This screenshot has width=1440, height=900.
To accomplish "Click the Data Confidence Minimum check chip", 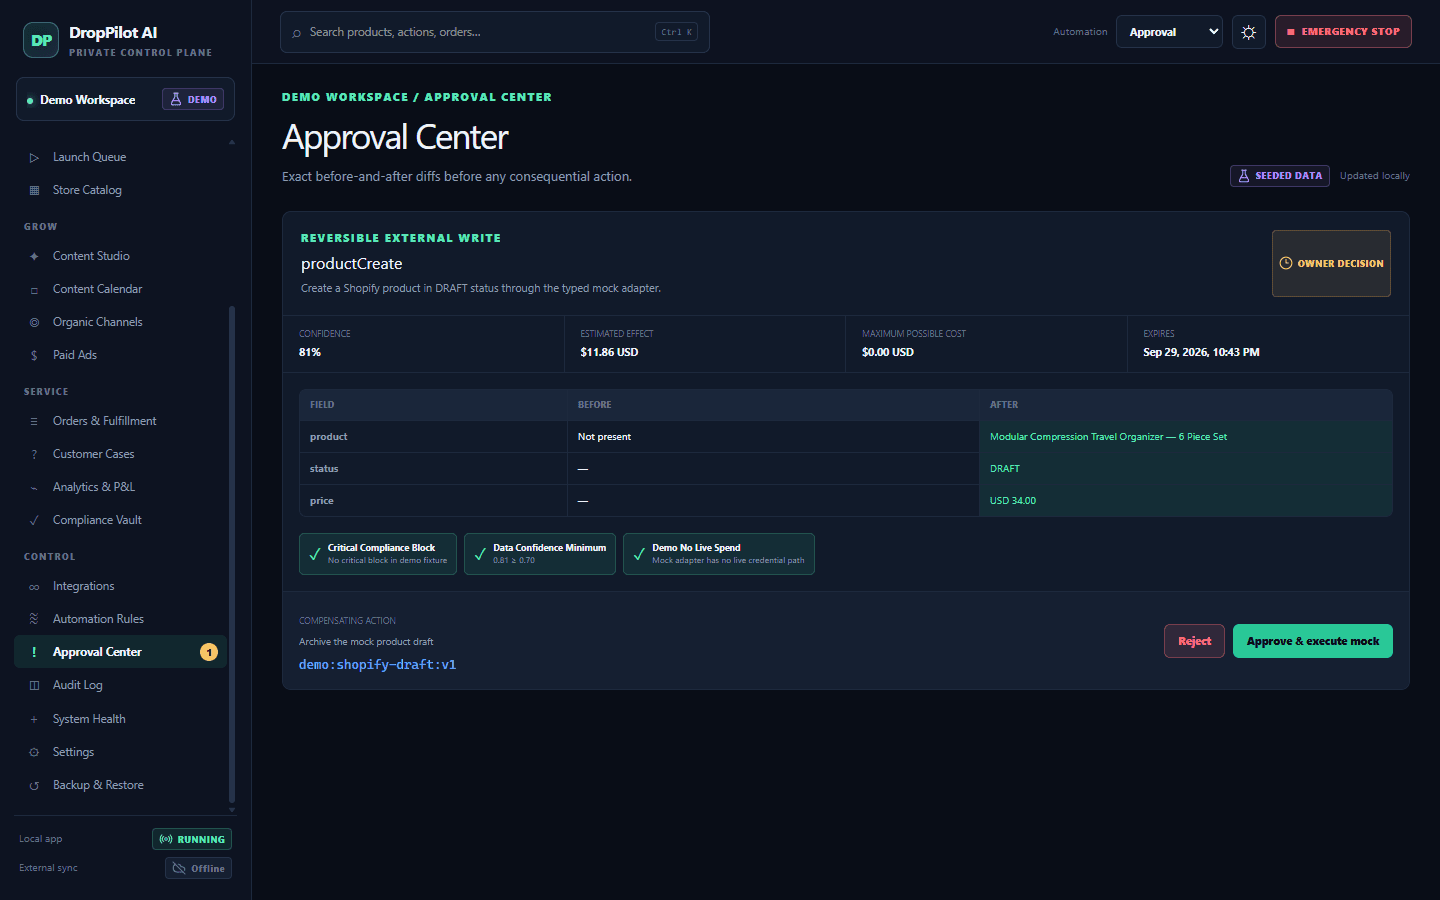I will (x=540, y=554).
